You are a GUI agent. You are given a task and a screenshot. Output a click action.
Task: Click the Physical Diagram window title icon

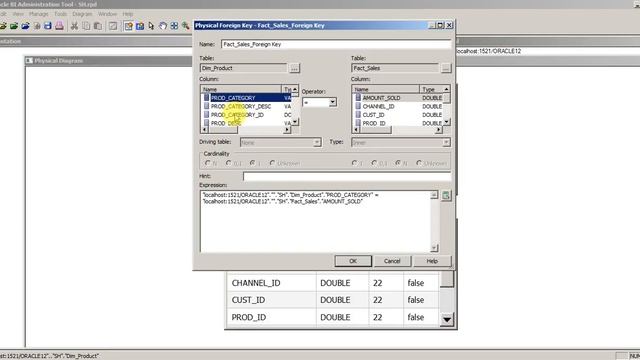pos(29,60)
